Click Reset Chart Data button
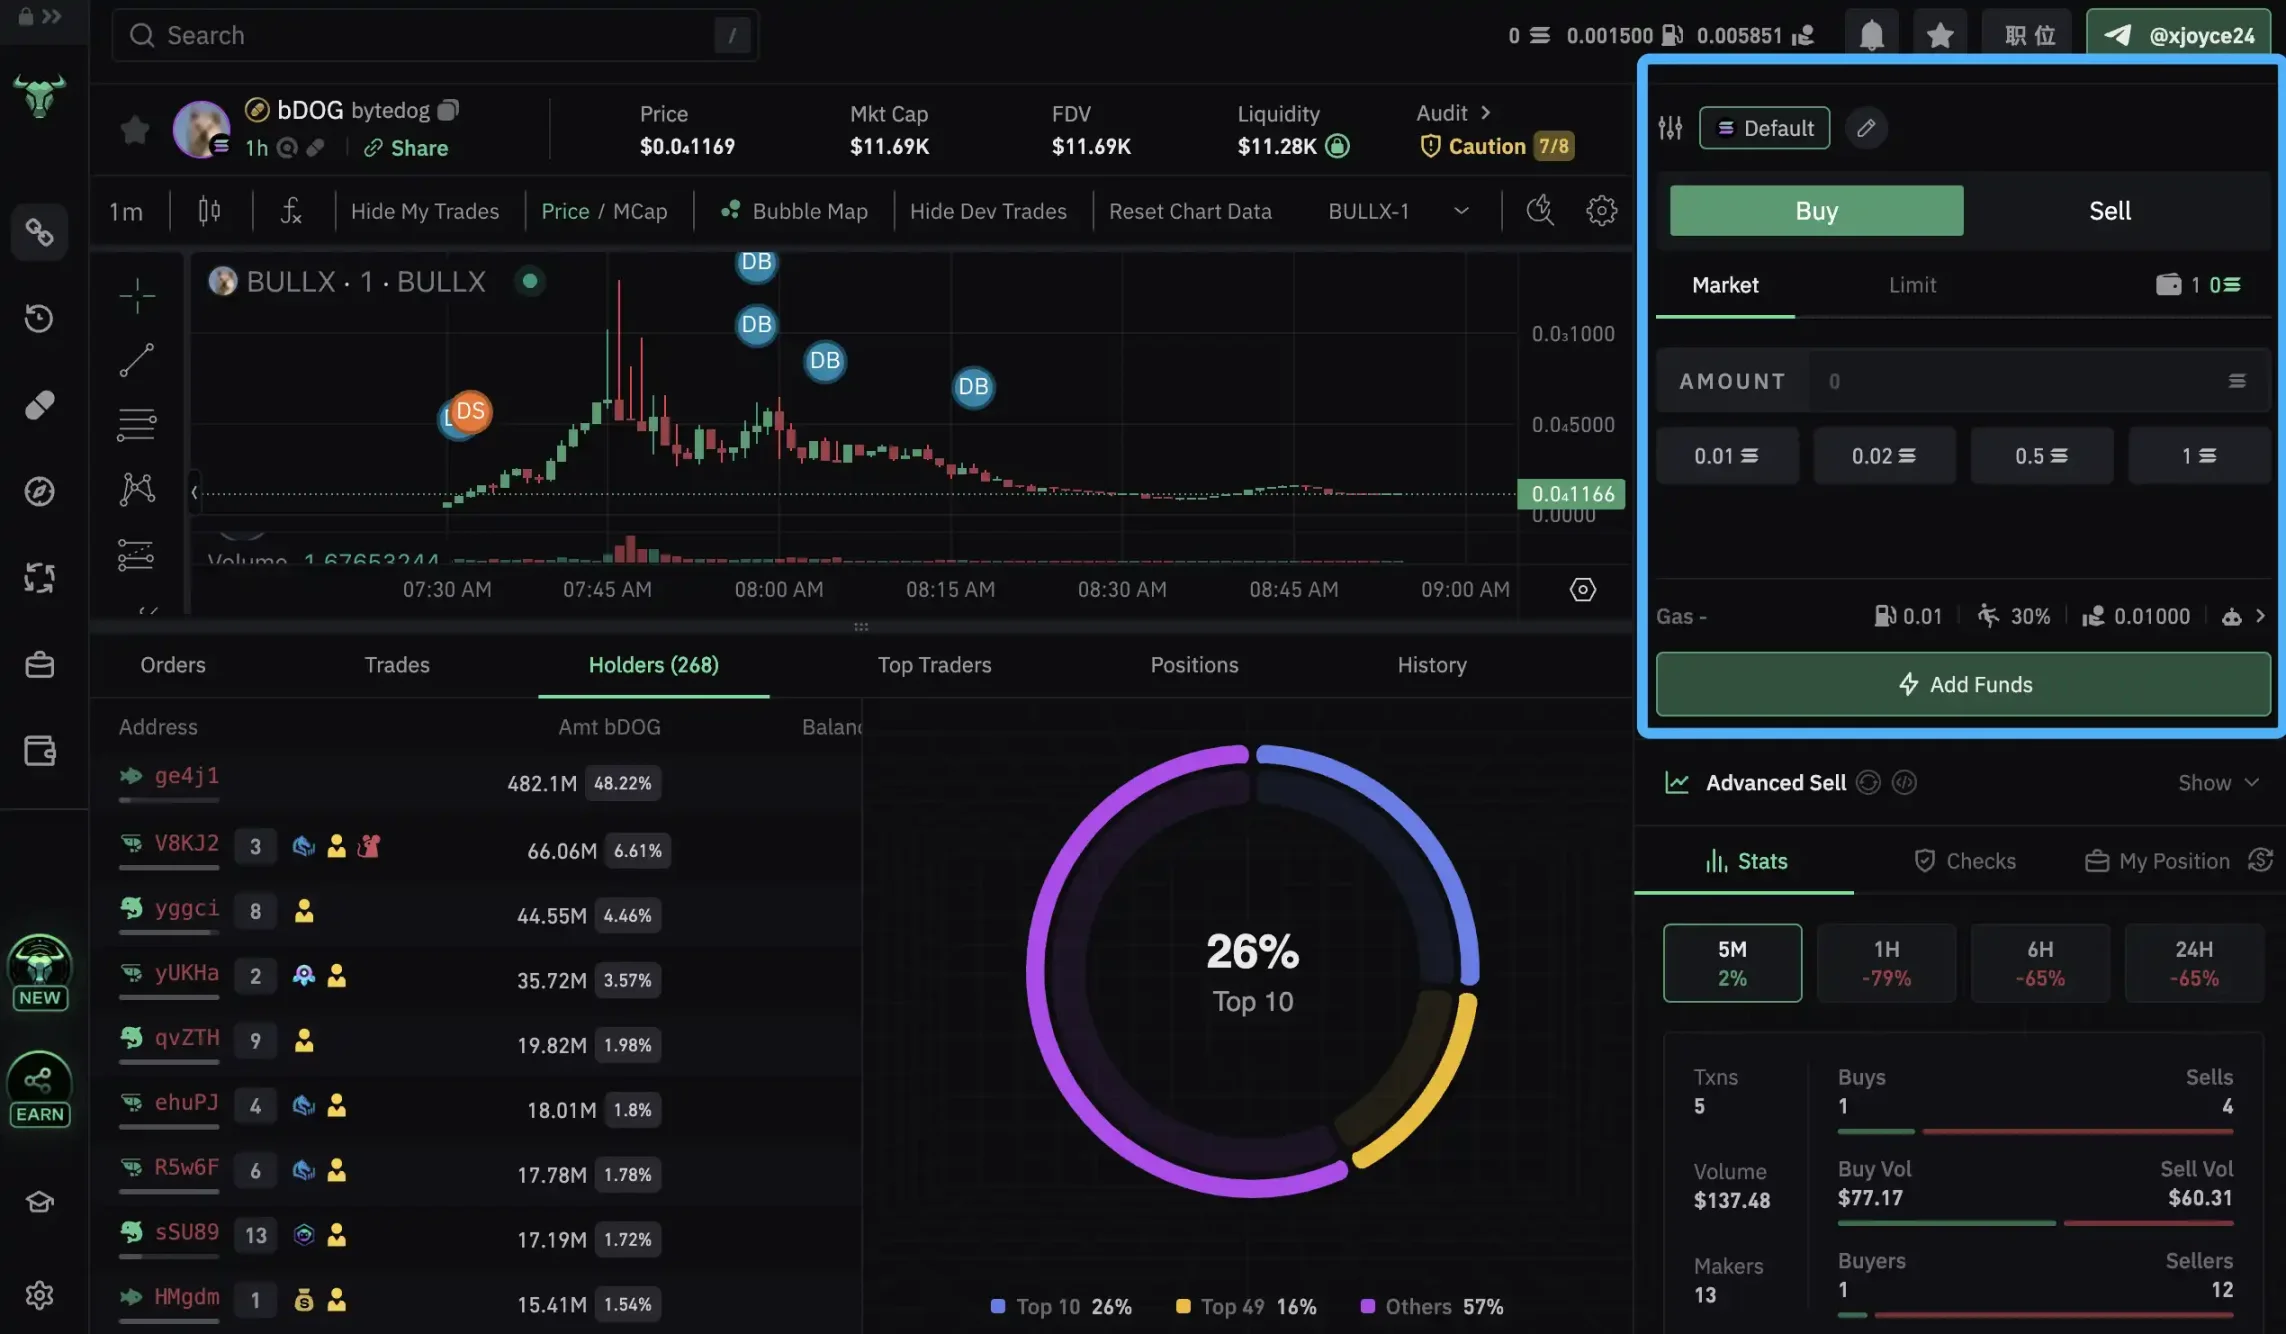This screenshot has height=1334, width=2286. coord(1191,210)
